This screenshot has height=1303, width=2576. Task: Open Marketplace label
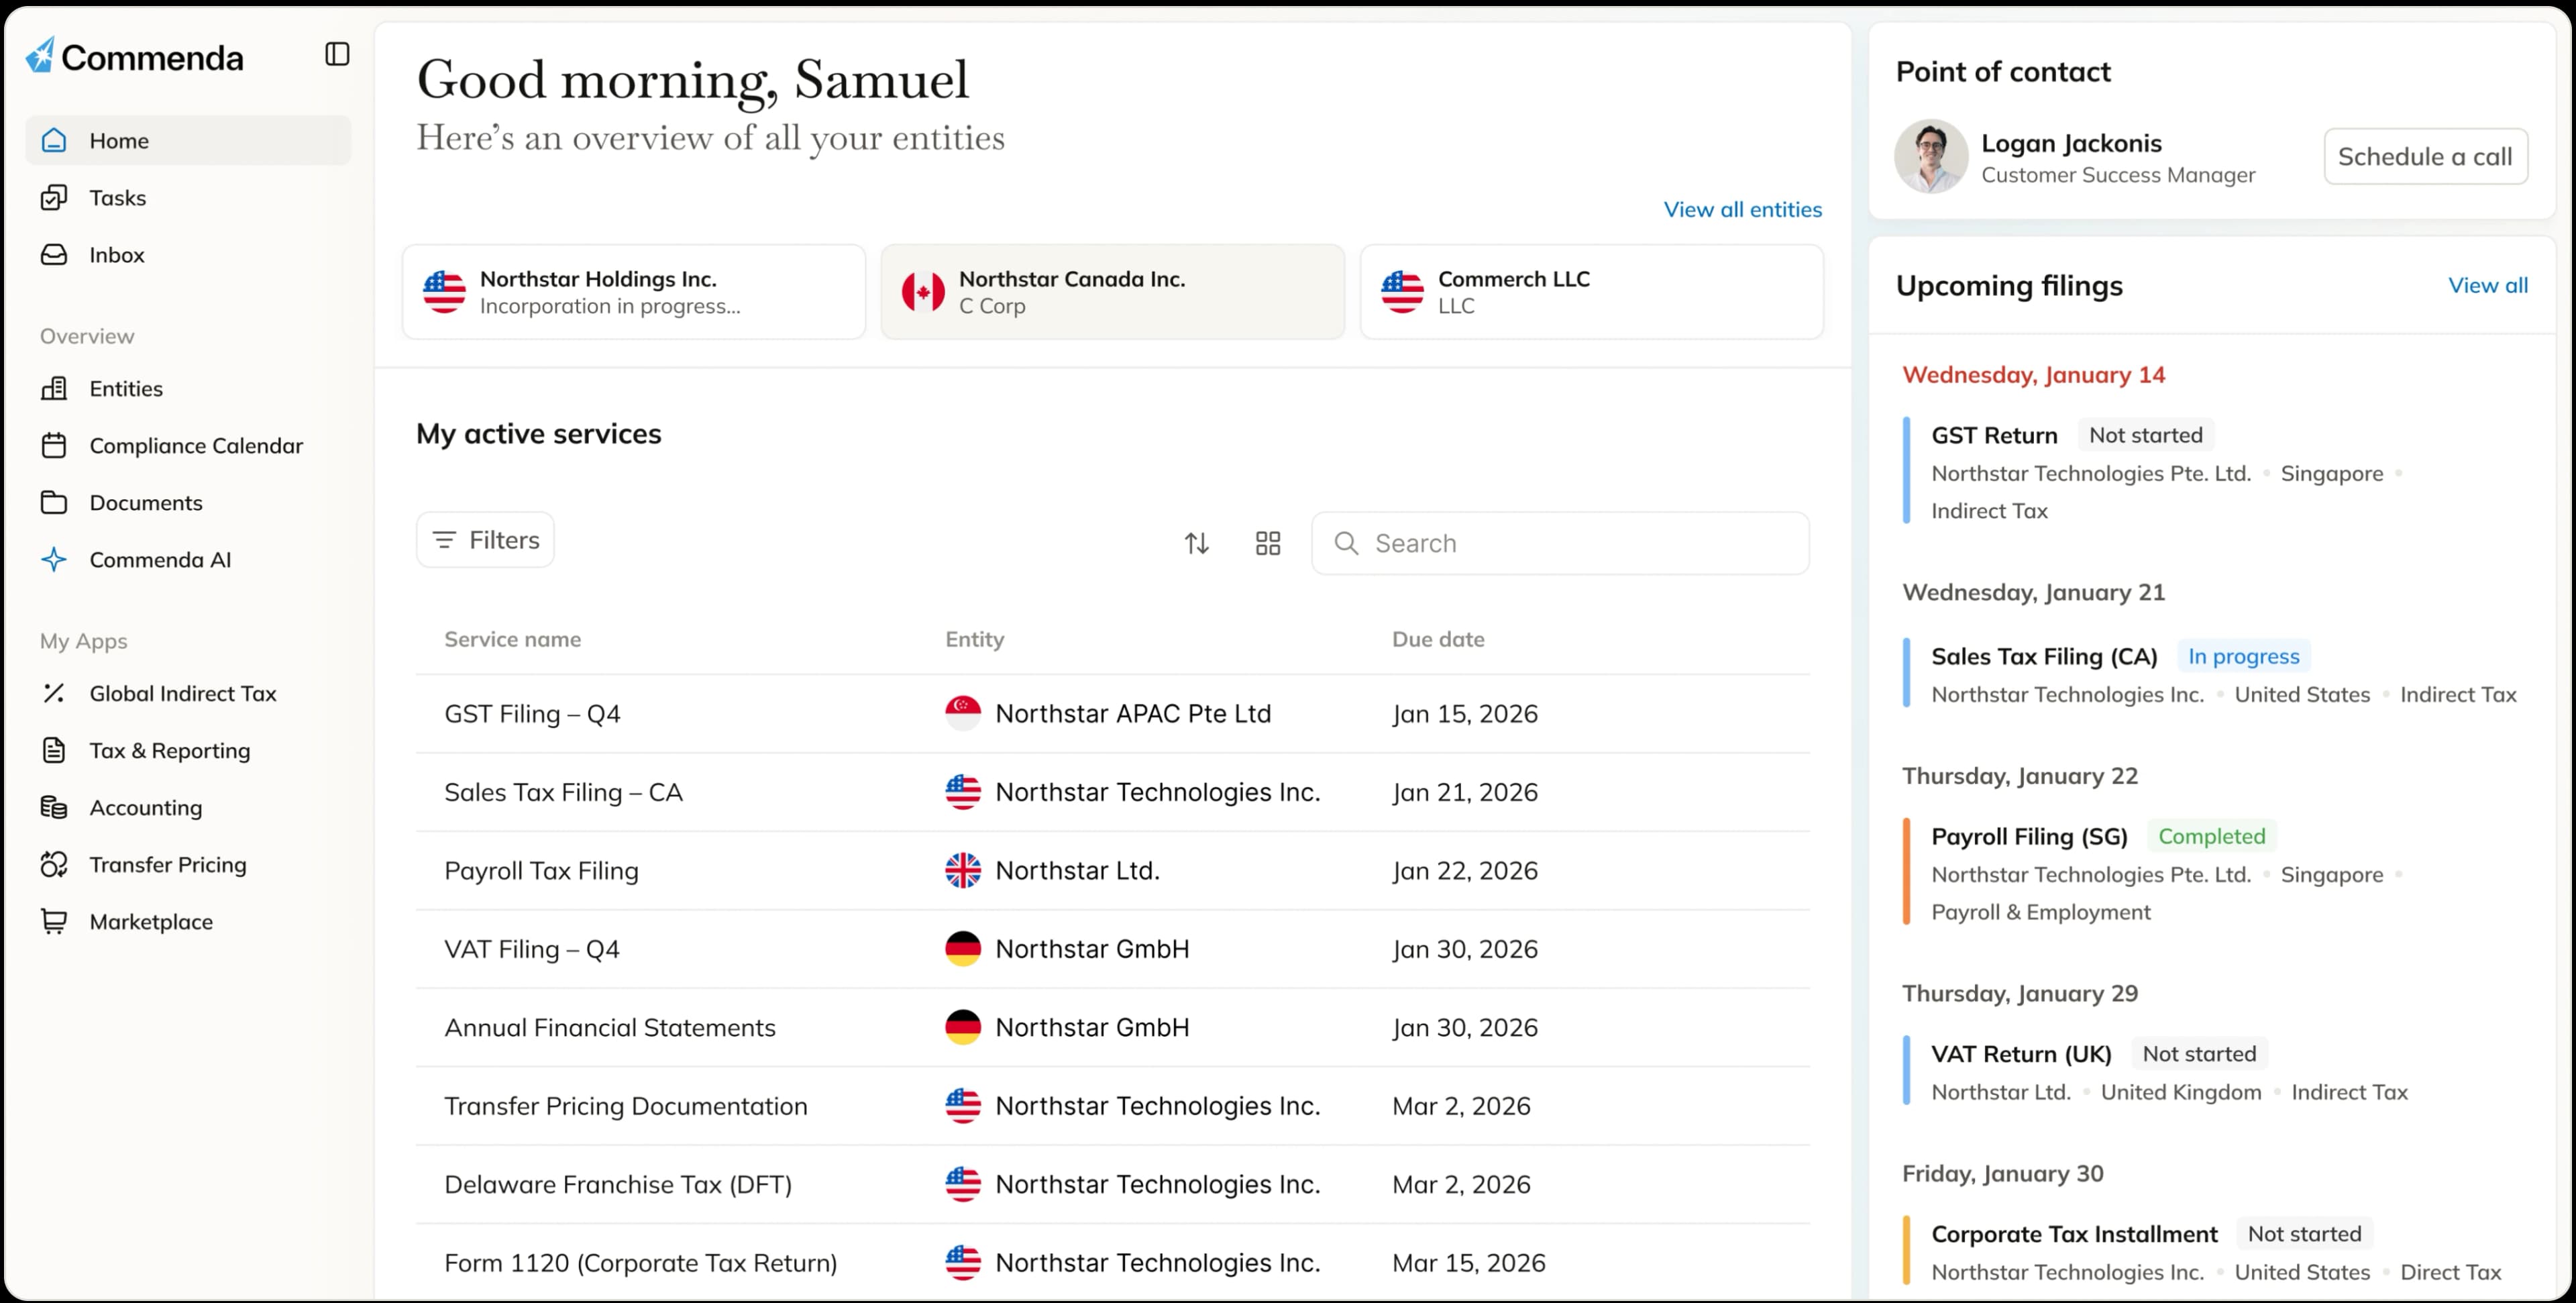(151, 922)
